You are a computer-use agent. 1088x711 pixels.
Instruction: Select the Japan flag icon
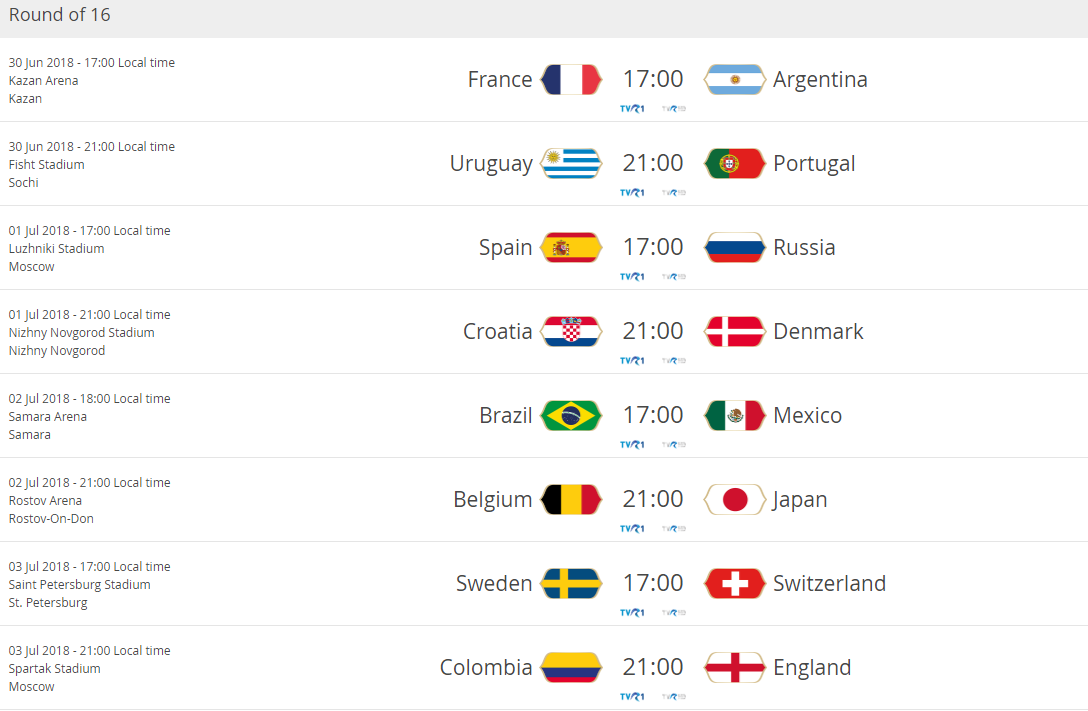(x=735, y=500)
